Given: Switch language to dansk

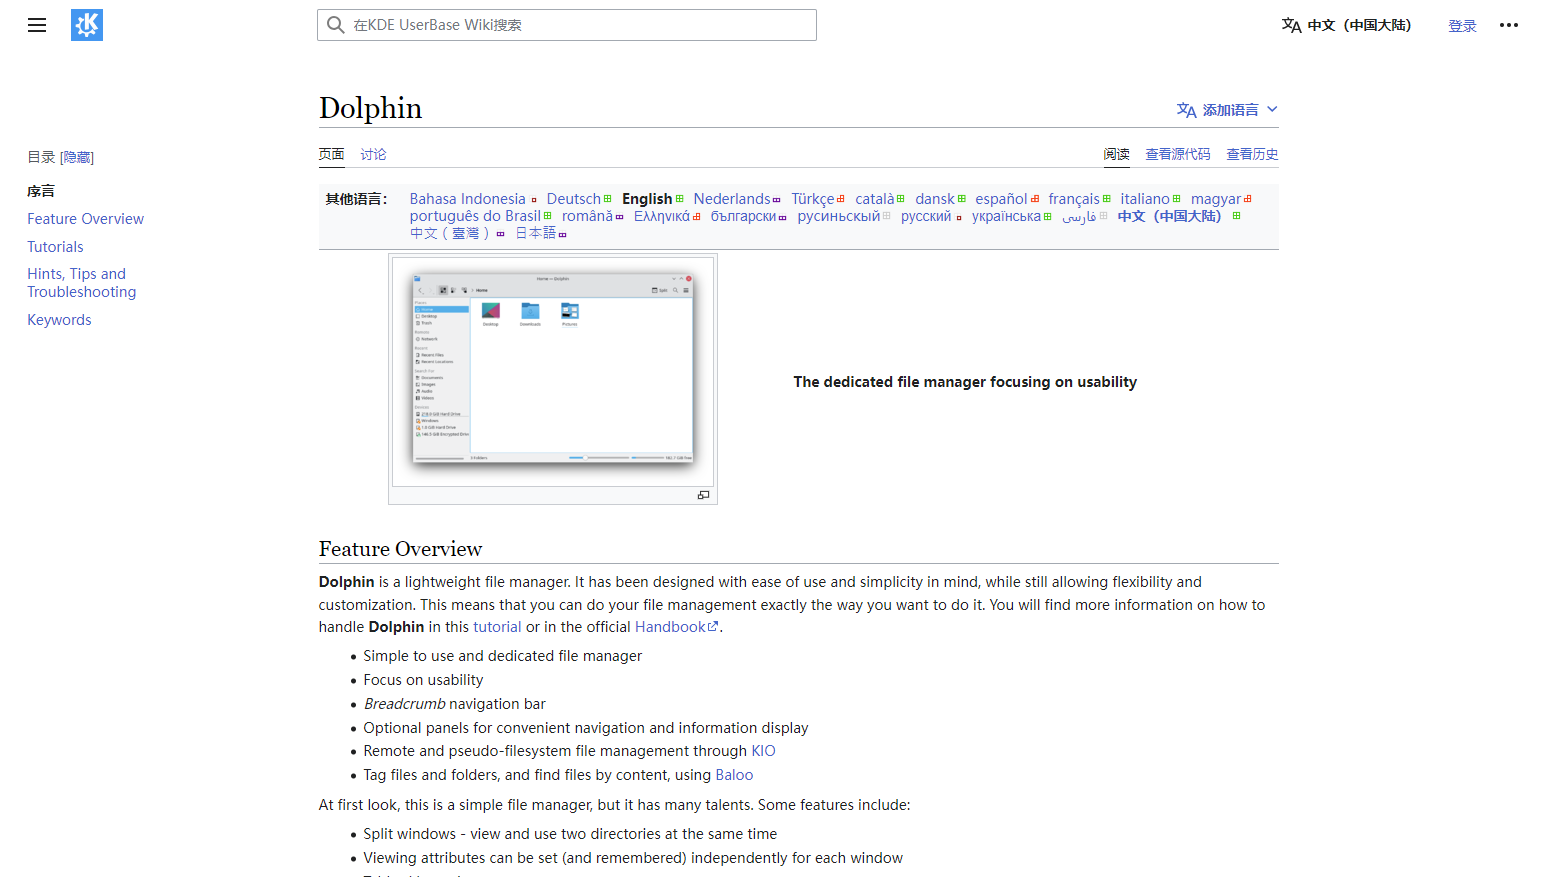Looking at the screenshot, I should click(935, 199).
